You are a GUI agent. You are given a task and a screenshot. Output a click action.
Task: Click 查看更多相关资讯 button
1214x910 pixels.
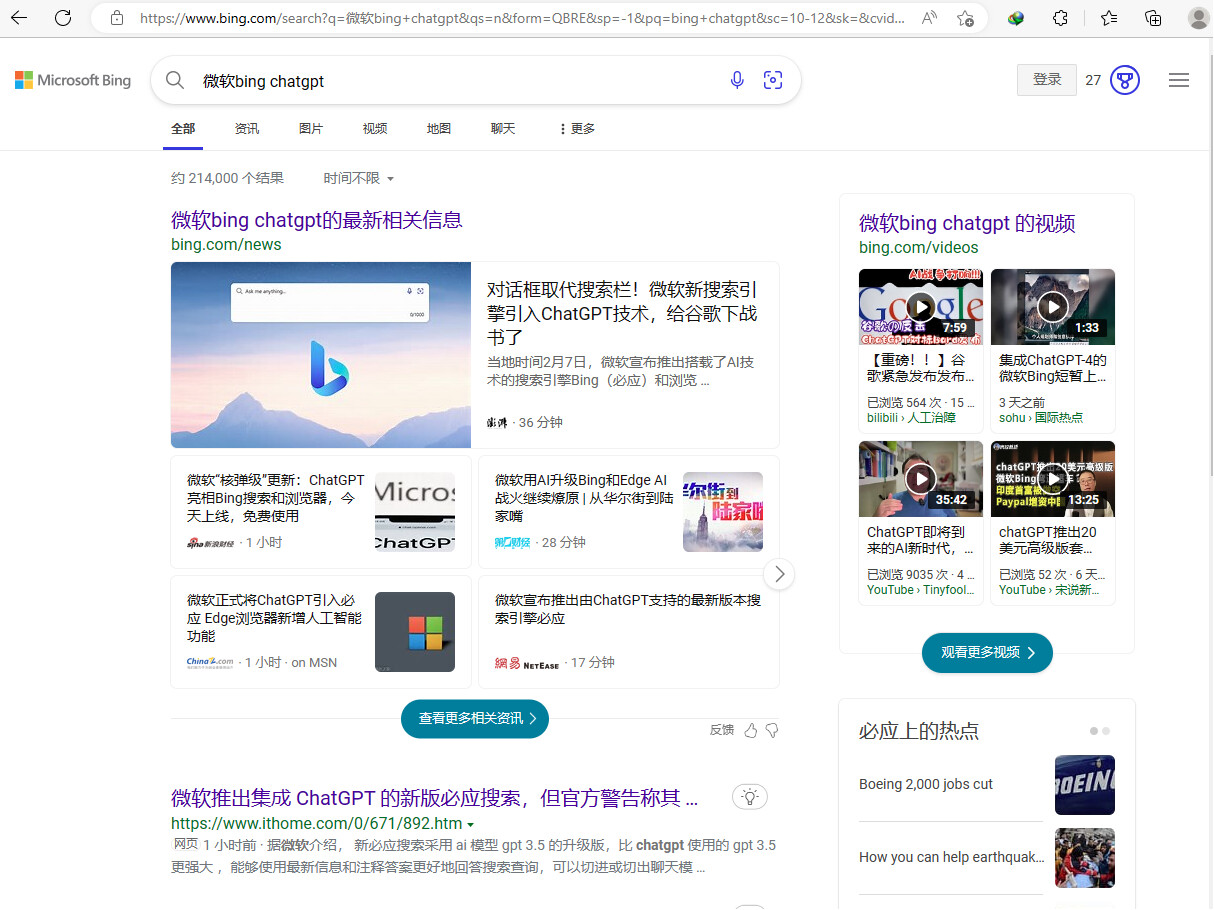[x=475, y=718]
